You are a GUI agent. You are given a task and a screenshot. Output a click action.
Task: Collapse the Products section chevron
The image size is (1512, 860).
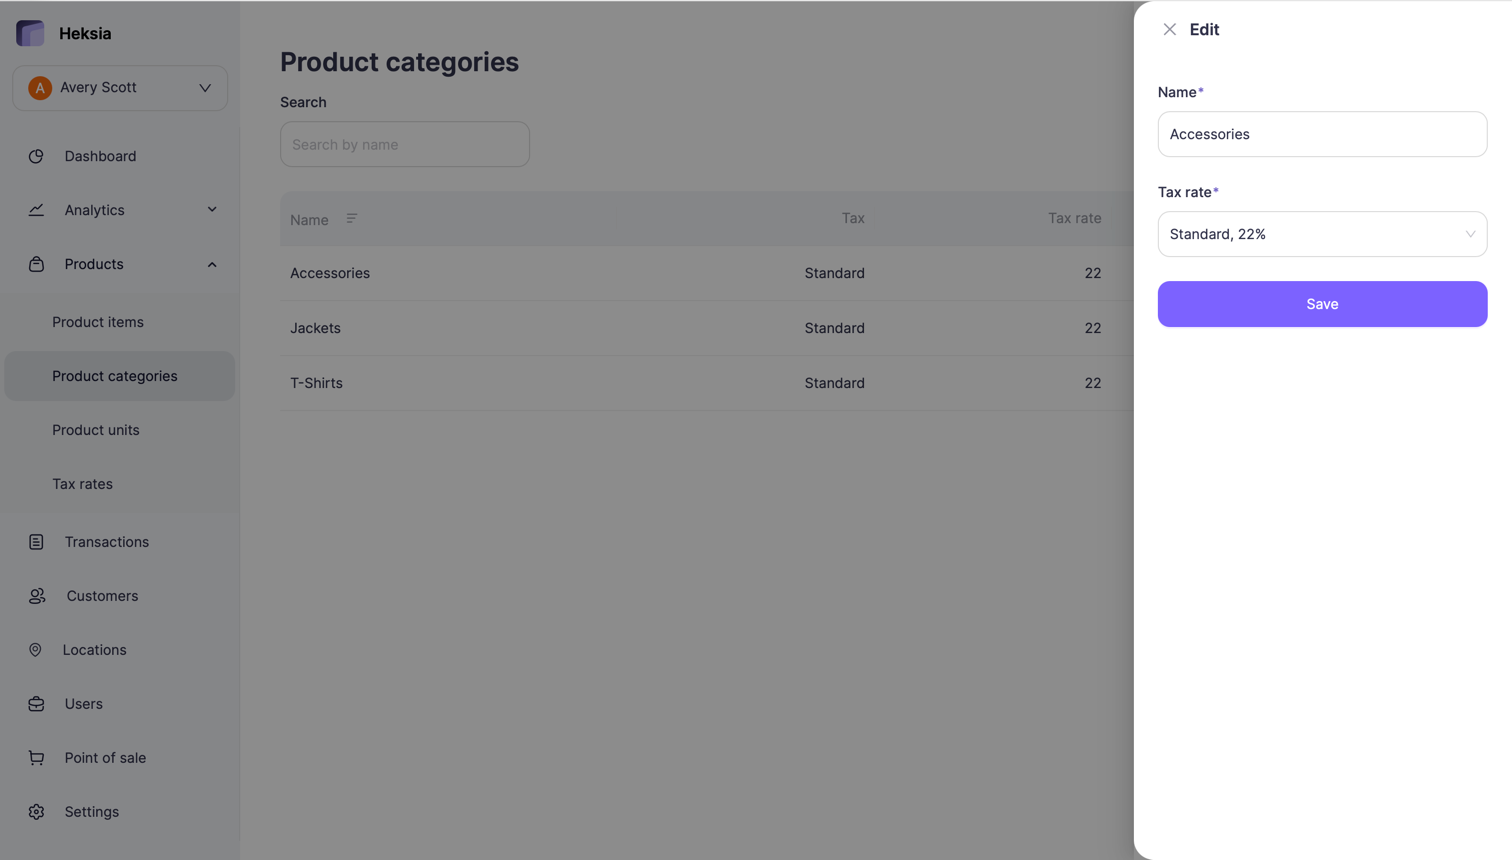211,264
